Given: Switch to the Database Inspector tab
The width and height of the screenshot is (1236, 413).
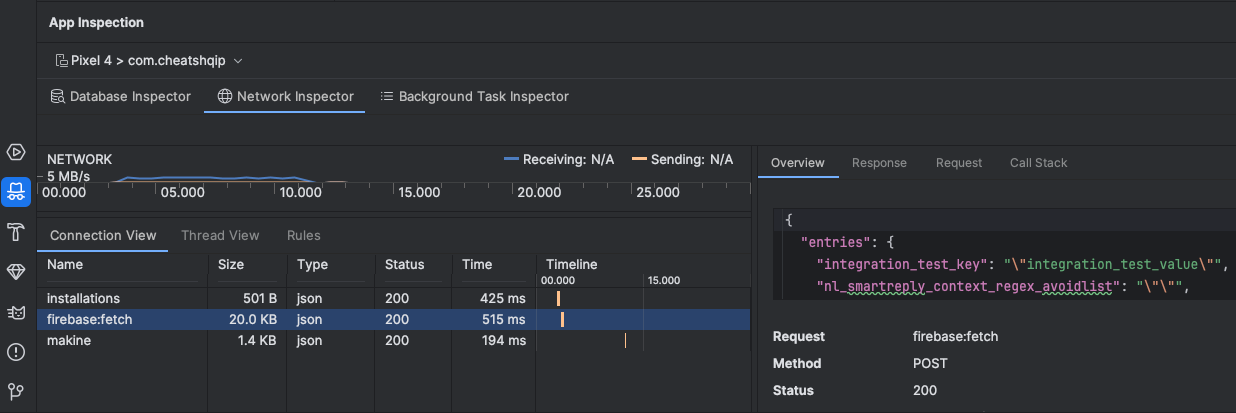Looking at the screenshot, I should [120, 97].
